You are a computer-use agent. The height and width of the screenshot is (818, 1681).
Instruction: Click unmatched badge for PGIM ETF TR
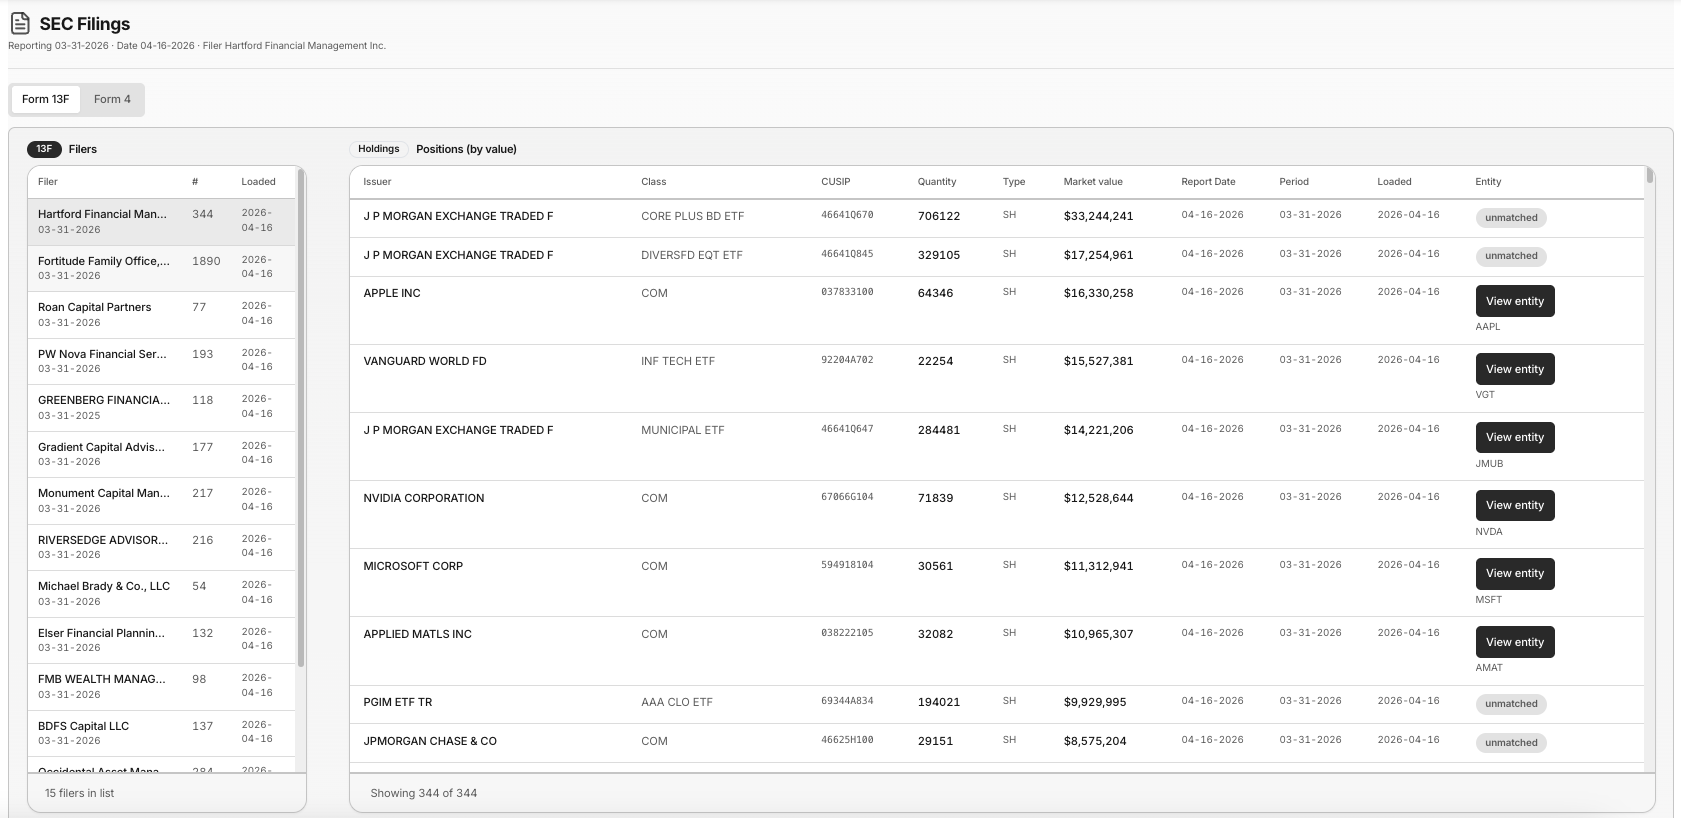1511,704
